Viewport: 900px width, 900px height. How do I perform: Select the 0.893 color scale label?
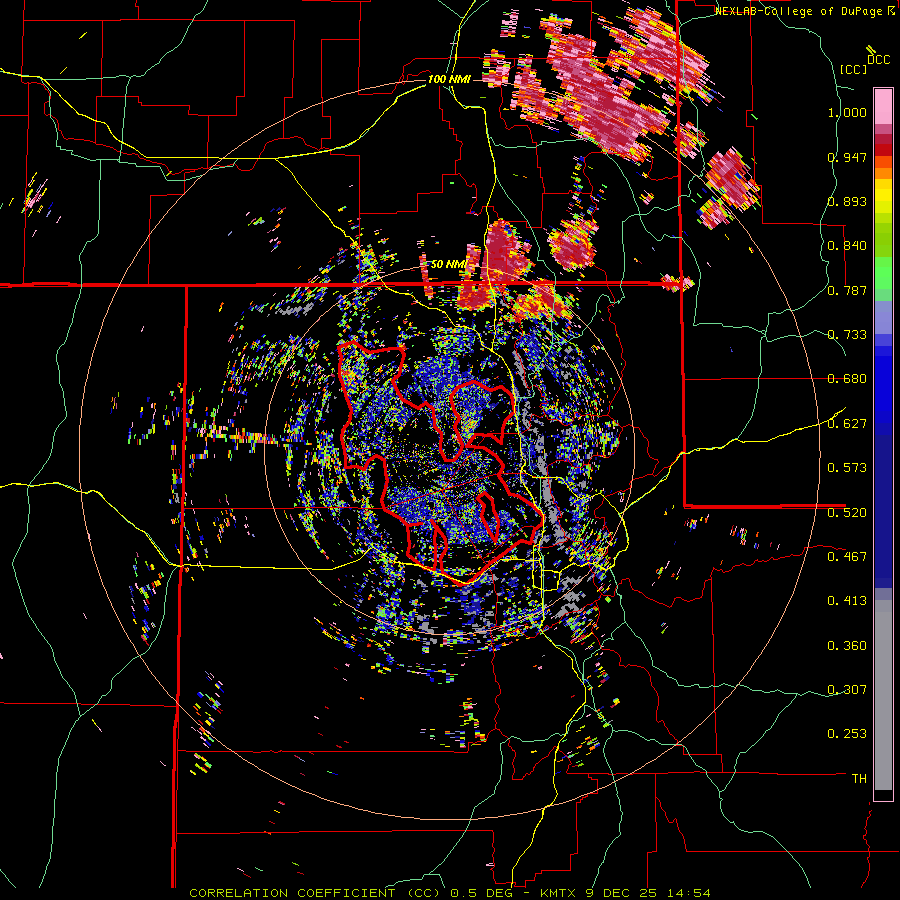(x=847, y=201)
